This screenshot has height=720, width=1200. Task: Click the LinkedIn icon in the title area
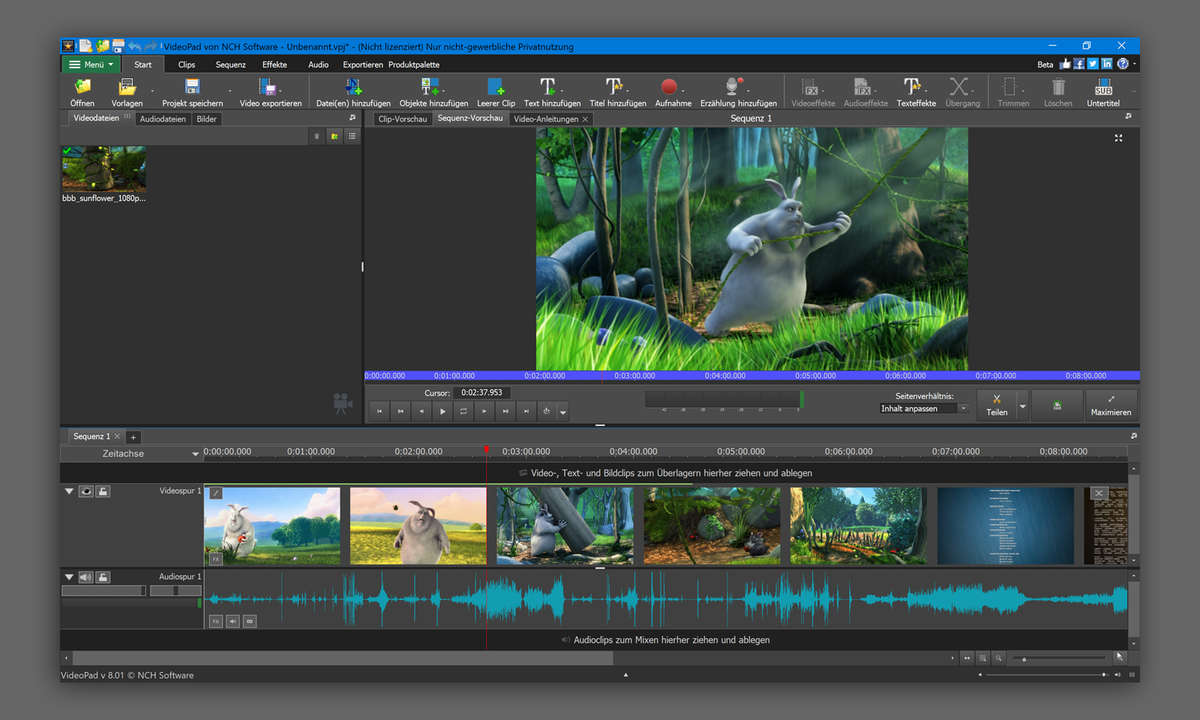pyautogui.click(x=1107, y=64)
